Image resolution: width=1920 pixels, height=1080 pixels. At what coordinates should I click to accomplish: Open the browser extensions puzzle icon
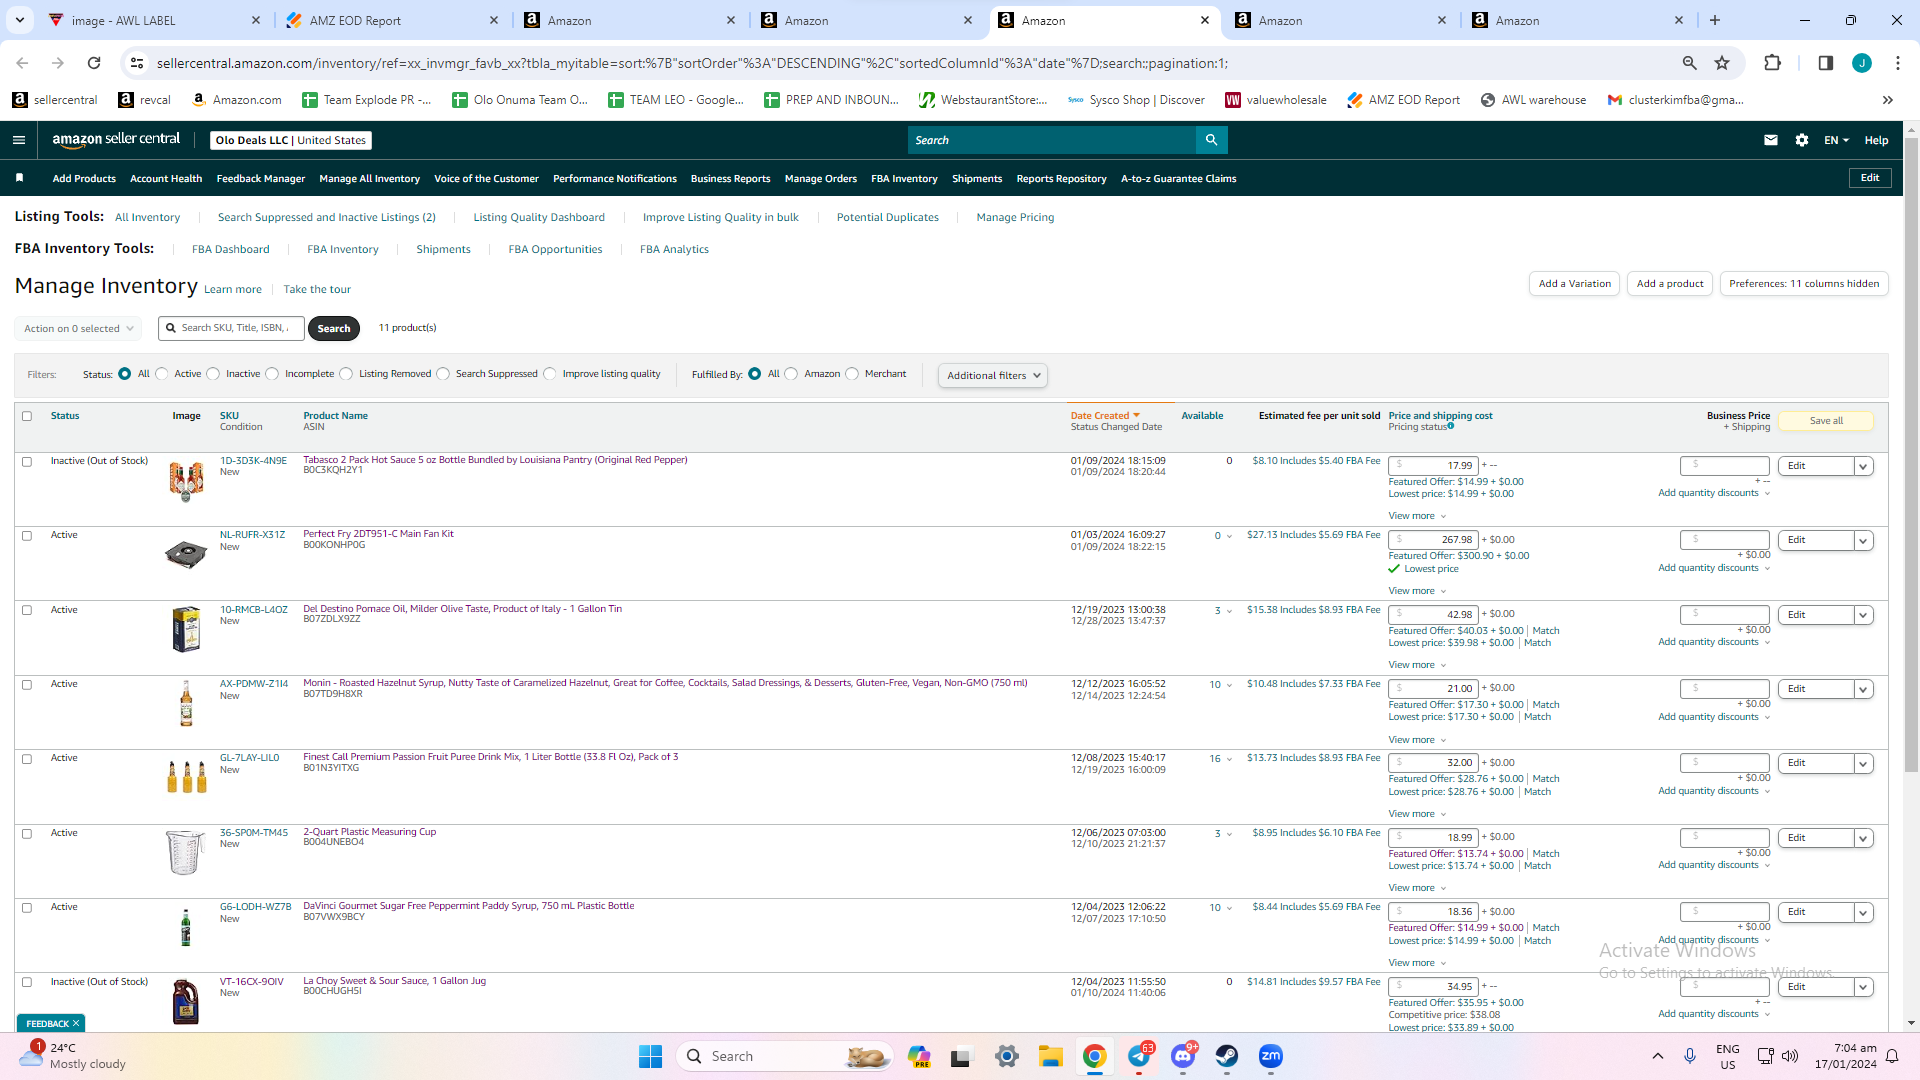pyautogui.click(x=1772, y=63)
